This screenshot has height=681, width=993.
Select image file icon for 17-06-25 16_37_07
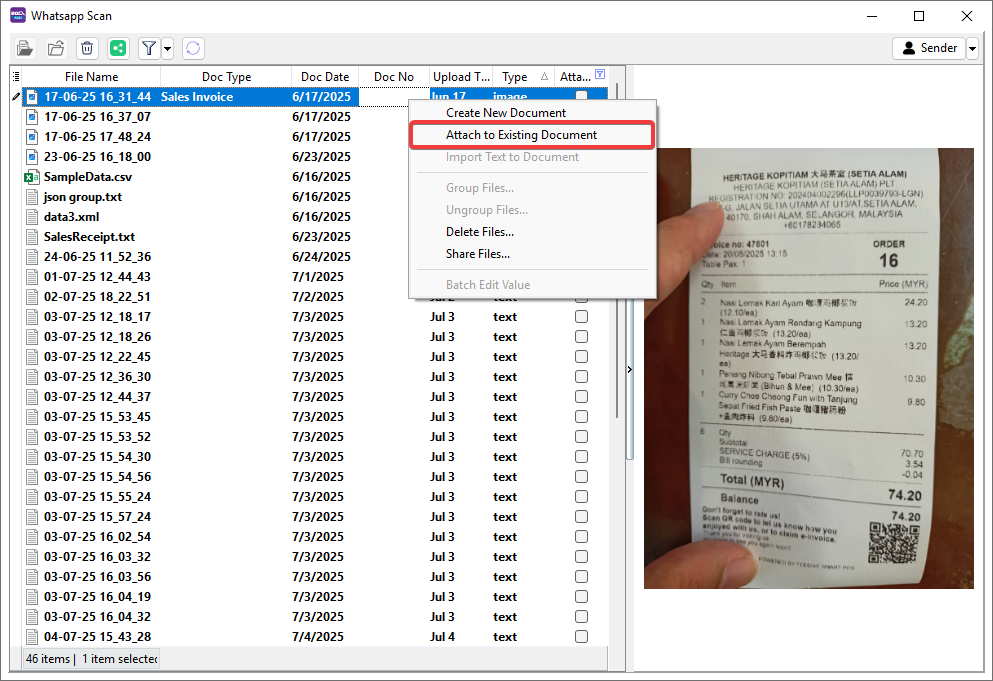click(32, 117)
